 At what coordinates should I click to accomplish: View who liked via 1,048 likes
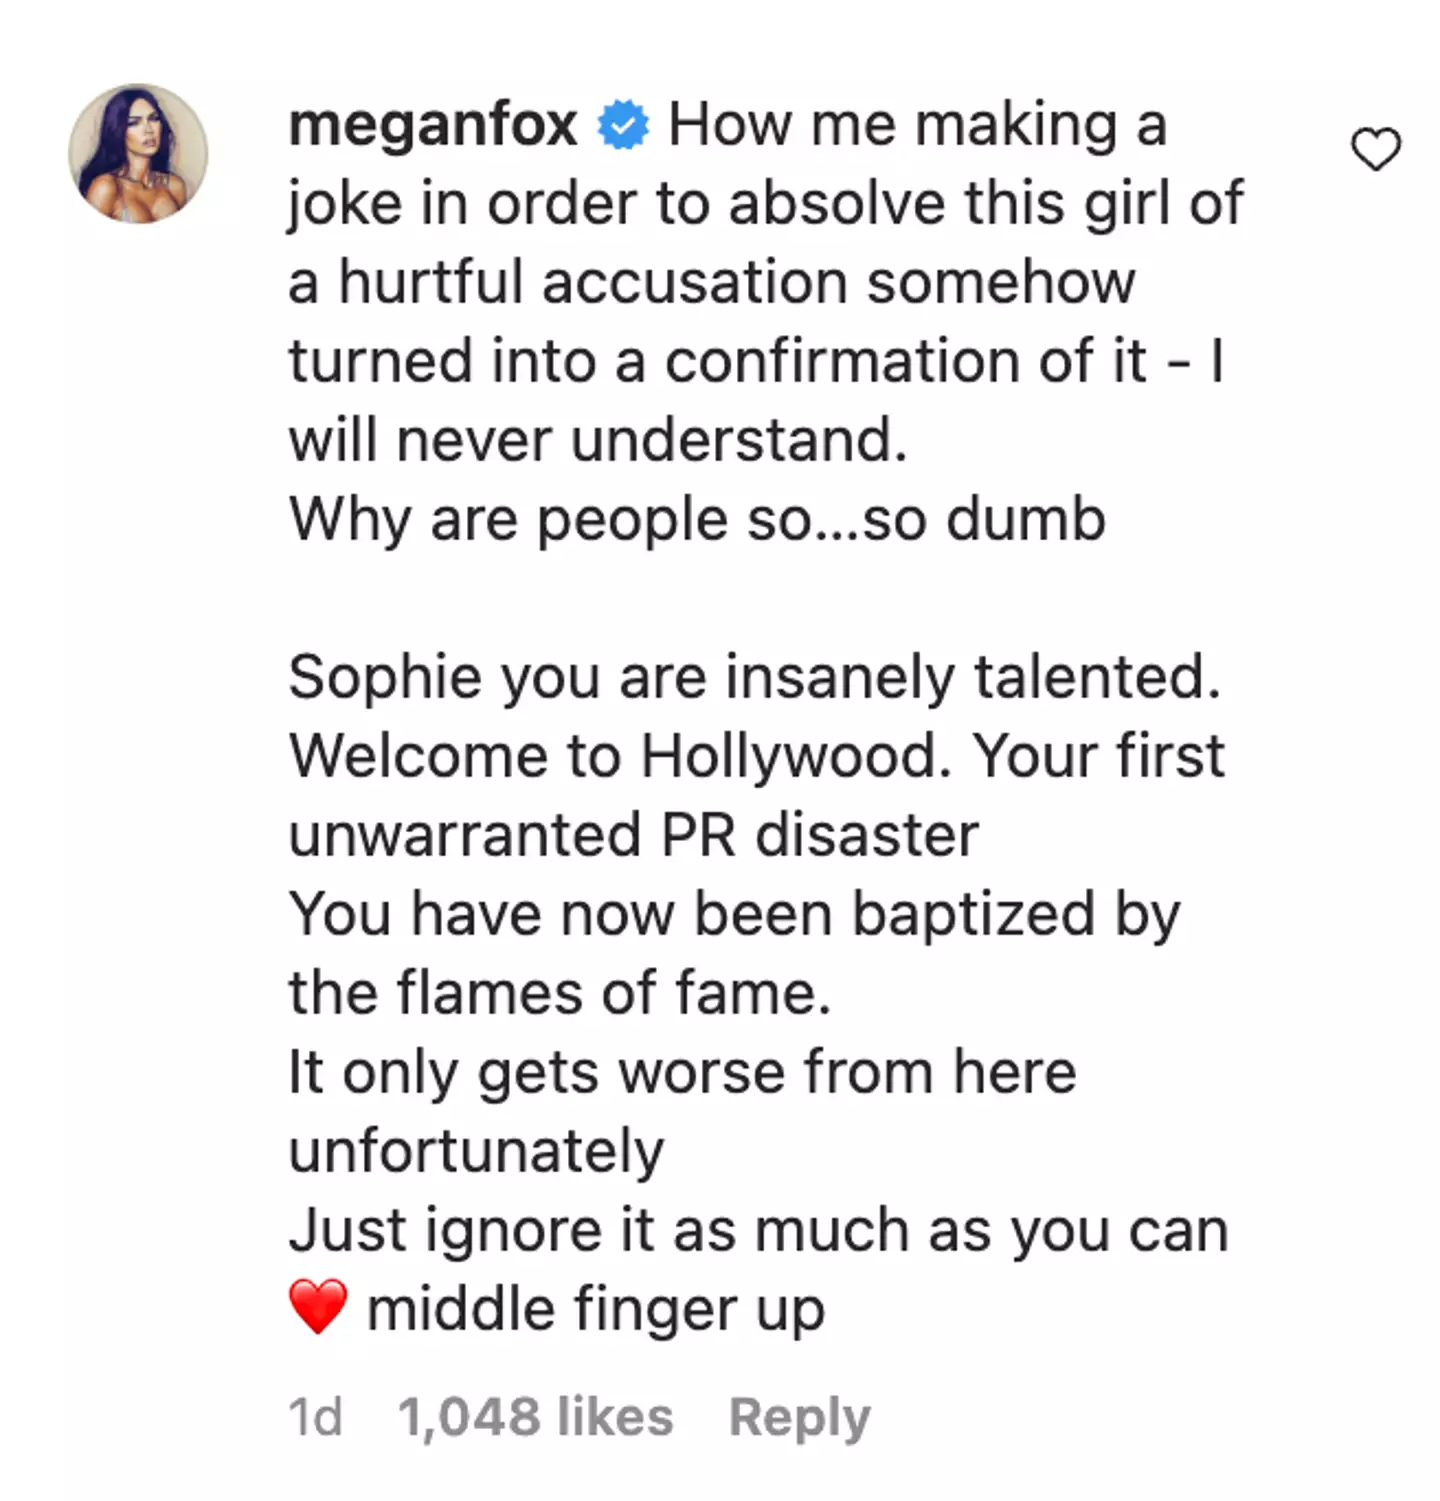[x=535, y=1417]
